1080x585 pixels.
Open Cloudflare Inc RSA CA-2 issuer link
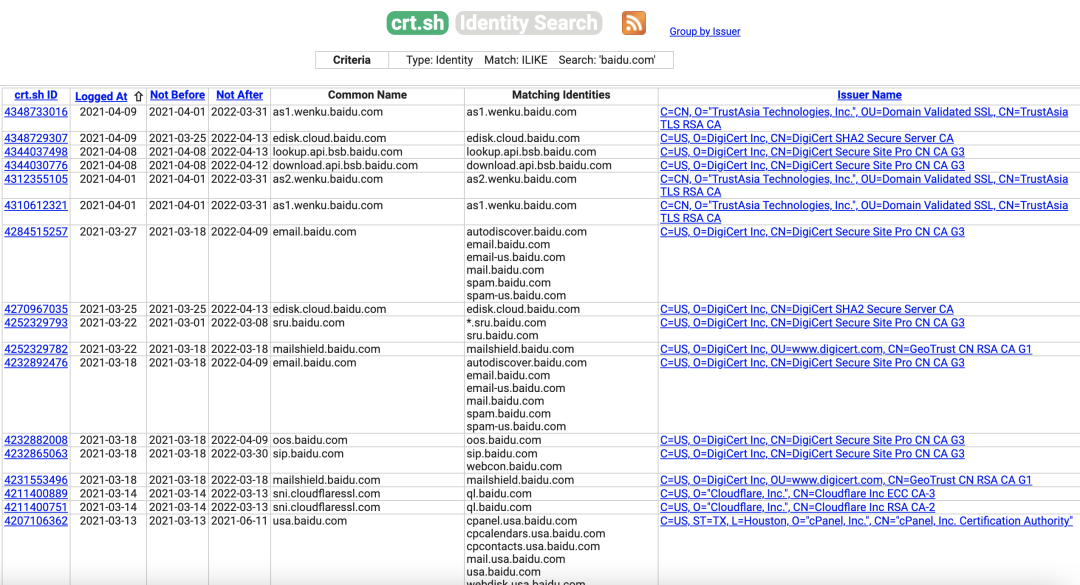pos(798,507)
